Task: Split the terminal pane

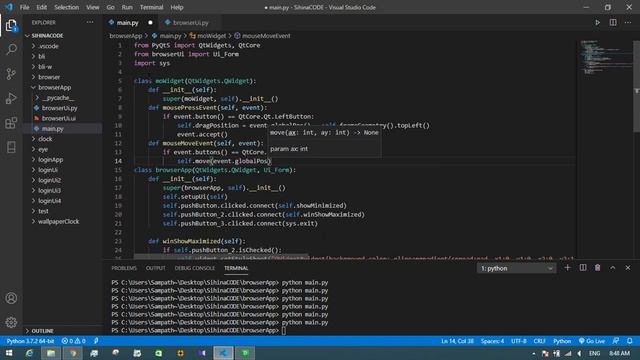Action: [x=583, y=268]
